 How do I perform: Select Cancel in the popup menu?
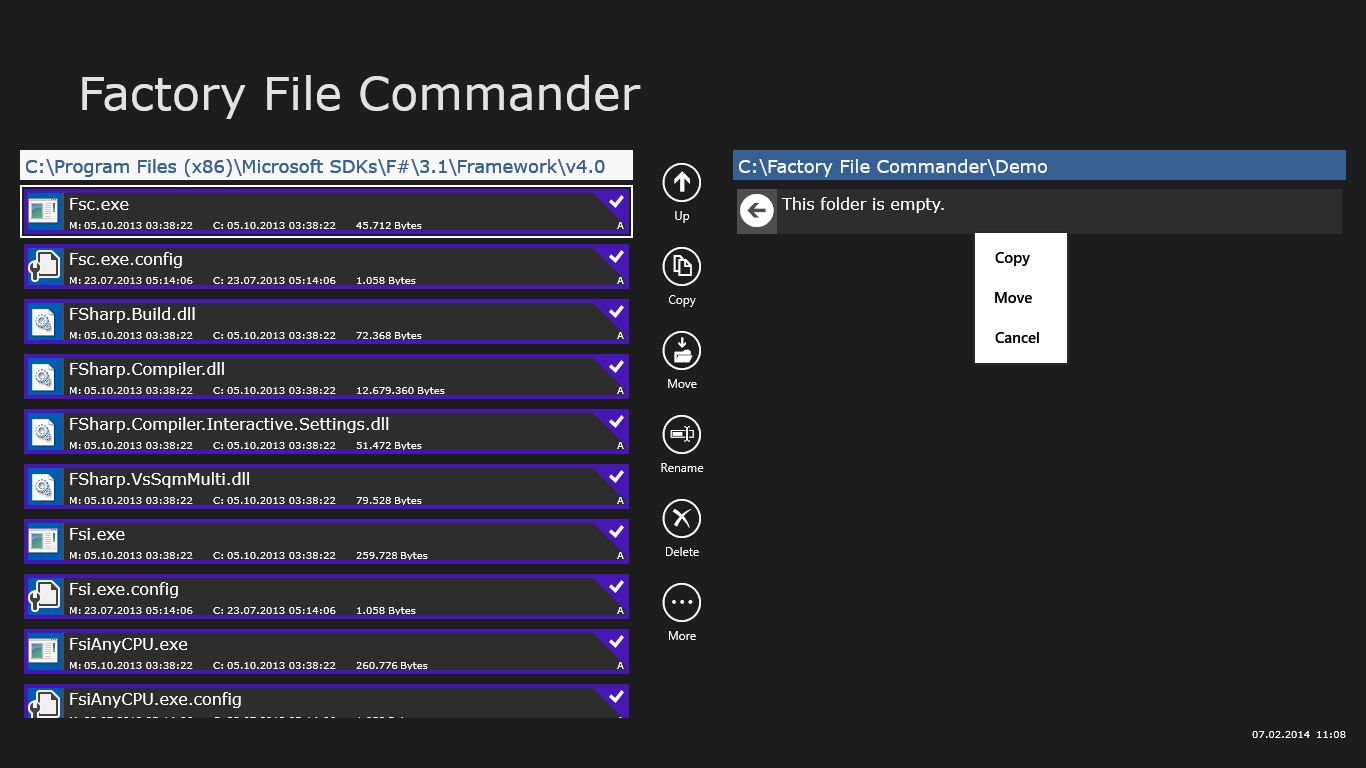1017,338
